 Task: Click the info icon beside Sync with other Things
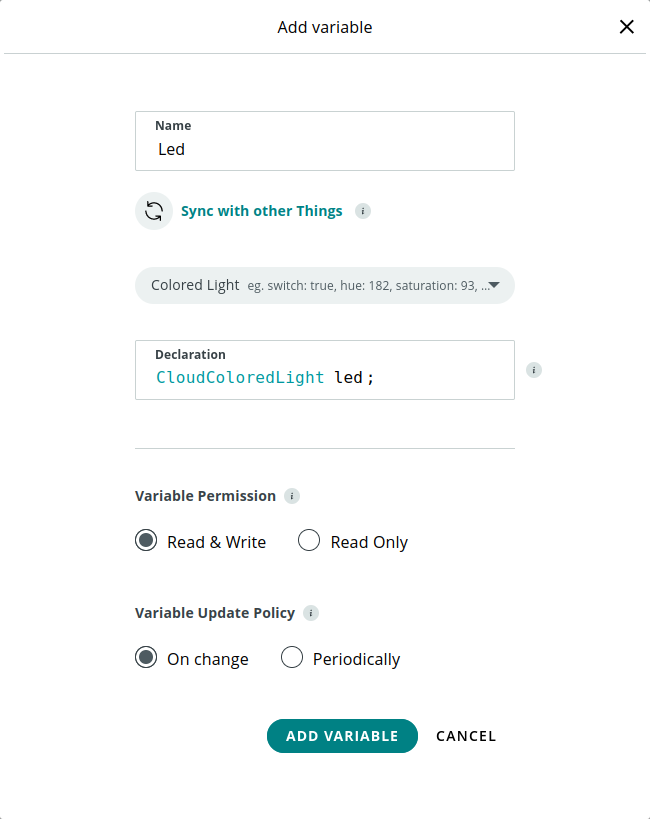(362, 211)
